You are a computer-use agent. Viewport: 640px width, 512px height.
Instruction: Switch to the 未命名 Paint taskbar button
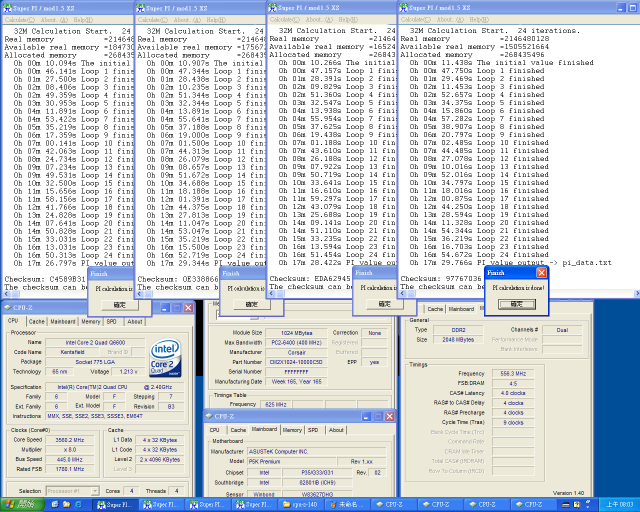click(349, 505)
